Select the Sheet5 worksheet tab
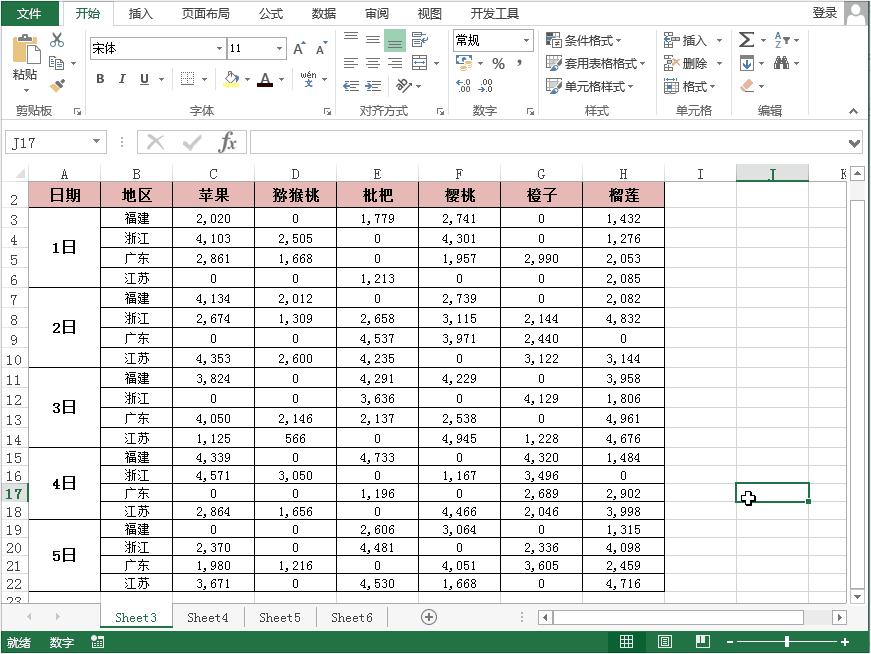 279,617
